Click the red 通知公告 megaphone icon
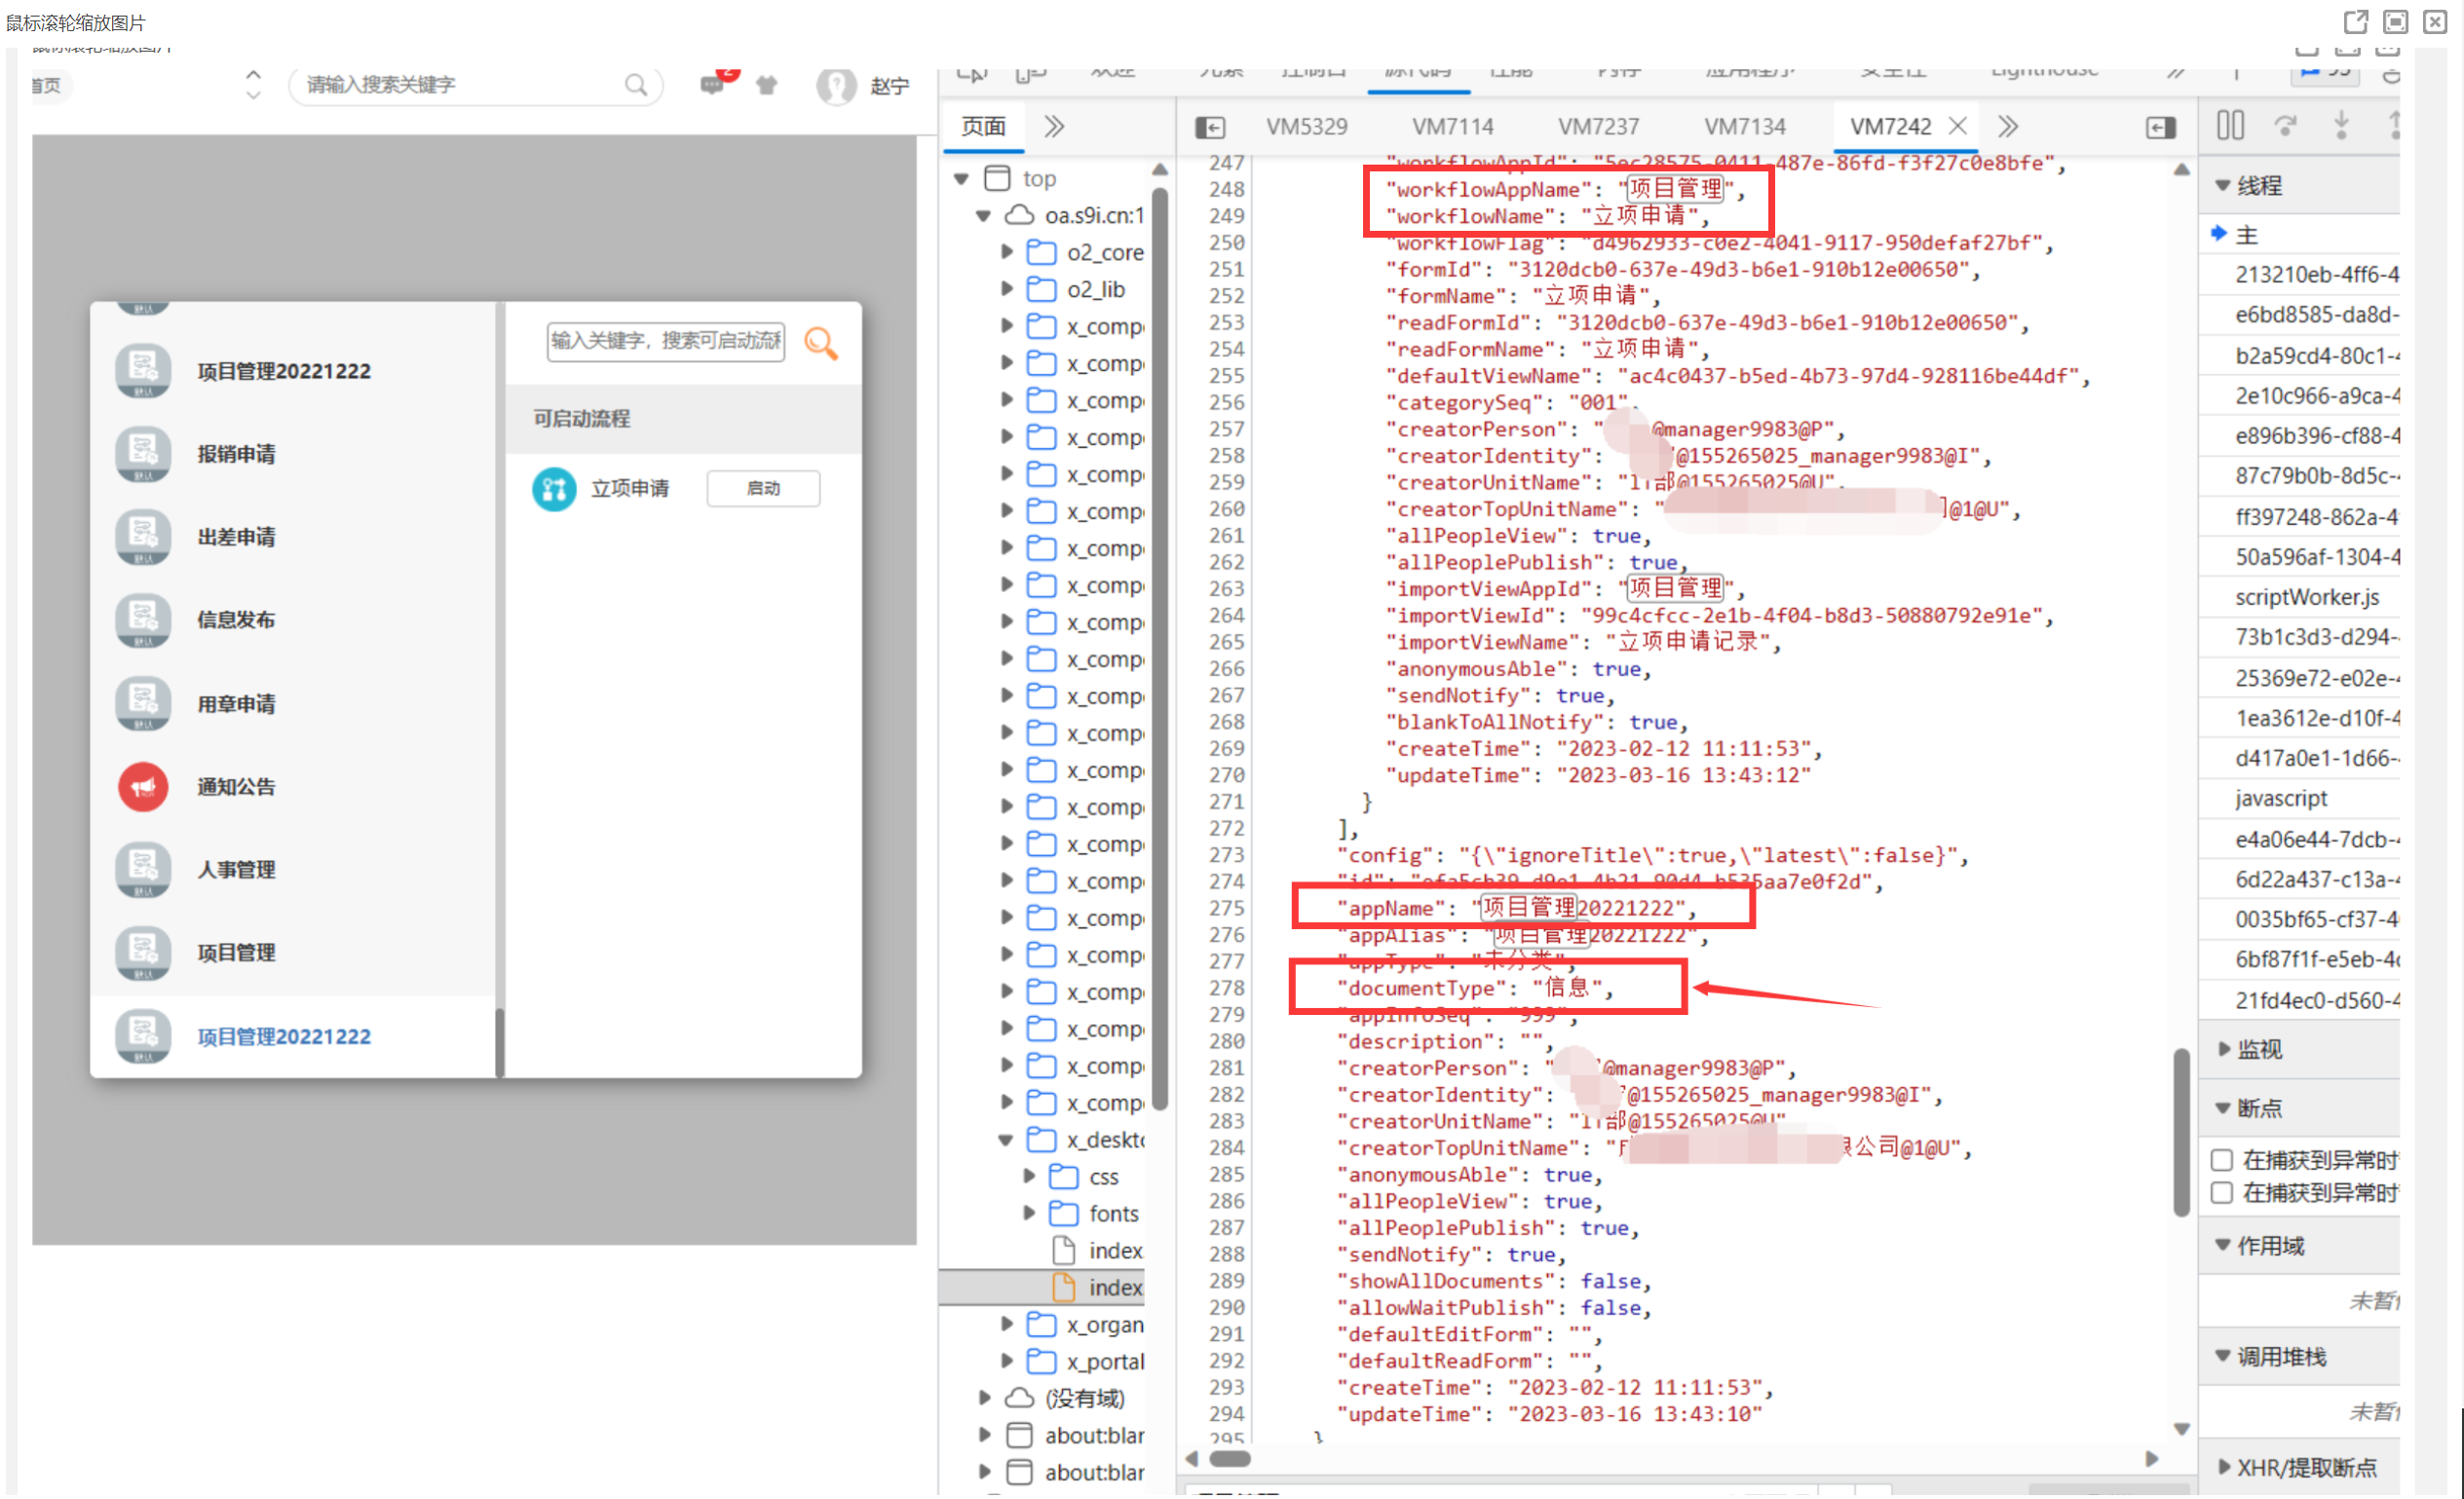Screen dimensions: 2464x1499 pyautogui.click(x=143, y=788)
